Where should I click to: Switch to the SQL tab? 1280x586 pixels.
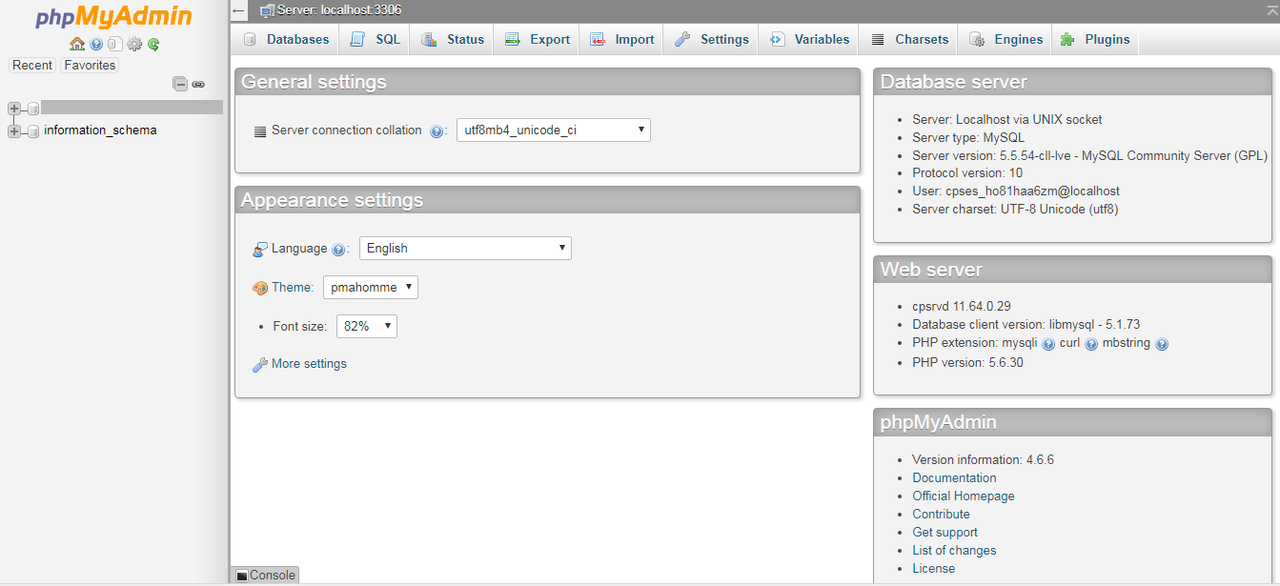click(375, 39)
